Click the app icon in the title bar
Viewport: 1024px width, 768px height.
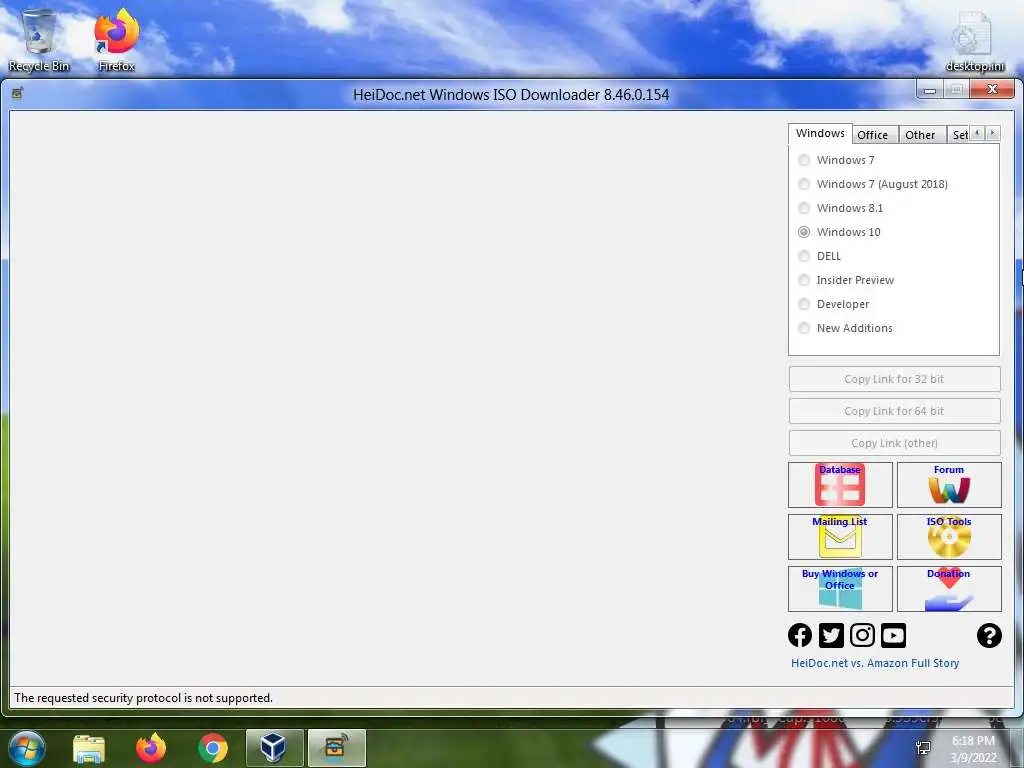(18, 93)
